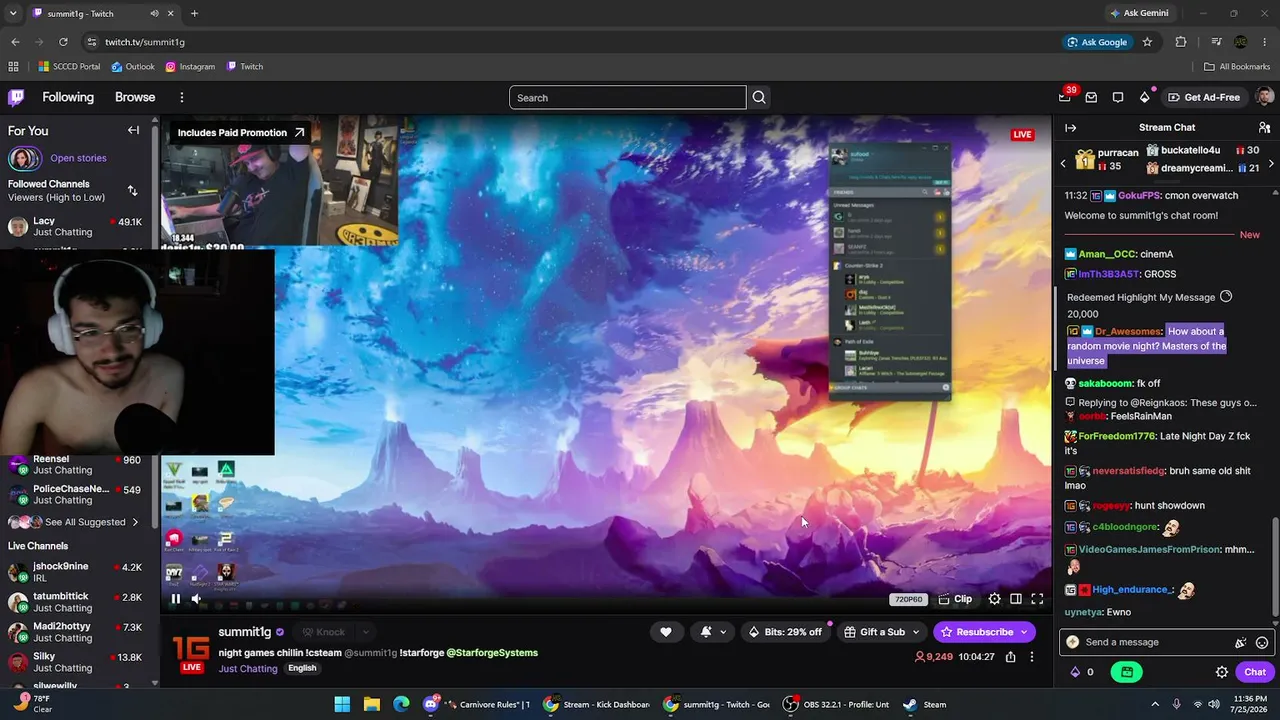This screenshot has height=720, width=1280.
Task: Open channel points balance in chat
Action: pyautogui.click(x=1082, y=672)
